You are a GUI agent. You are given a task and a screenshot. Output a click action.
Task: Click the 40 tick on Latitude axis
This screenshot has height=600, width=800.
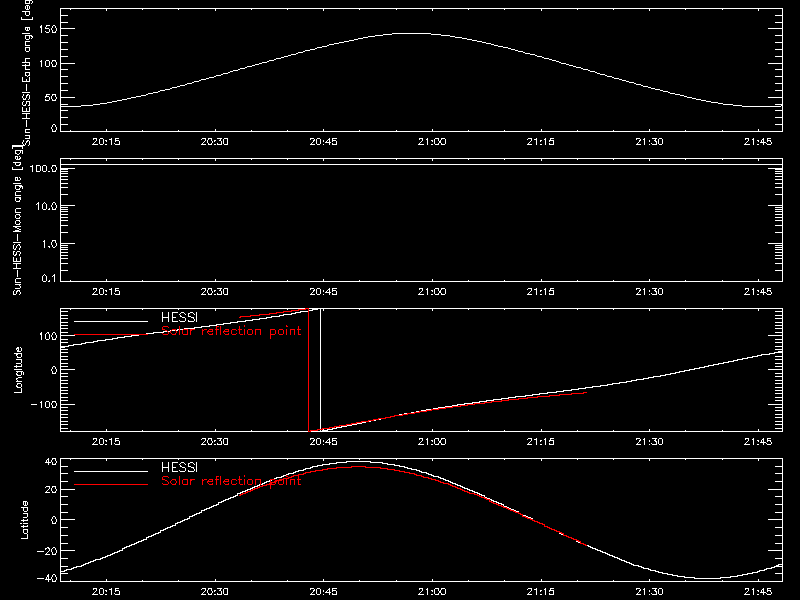click(51, 462)
